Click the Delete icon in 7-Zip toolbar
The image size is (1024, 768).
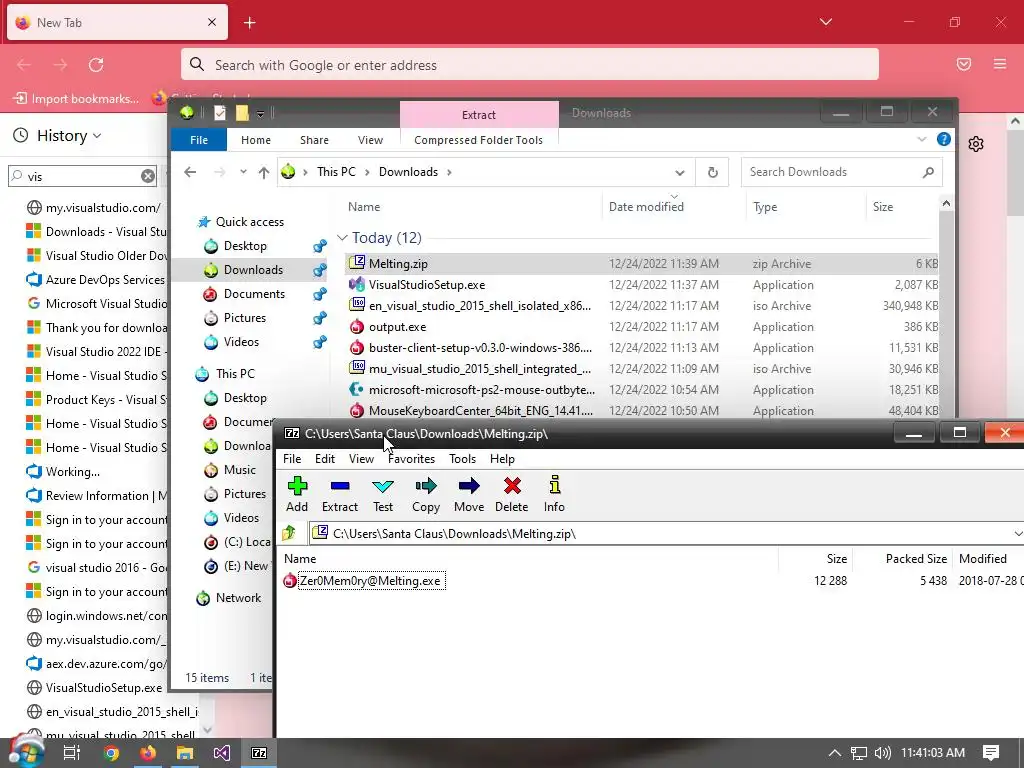tap(511, 494)
